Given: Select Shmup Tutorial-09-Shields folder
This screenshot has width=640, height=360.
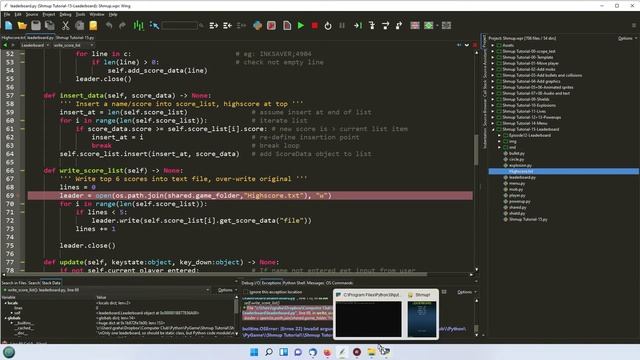Looking at the screenshot, I should coord(526,99).
